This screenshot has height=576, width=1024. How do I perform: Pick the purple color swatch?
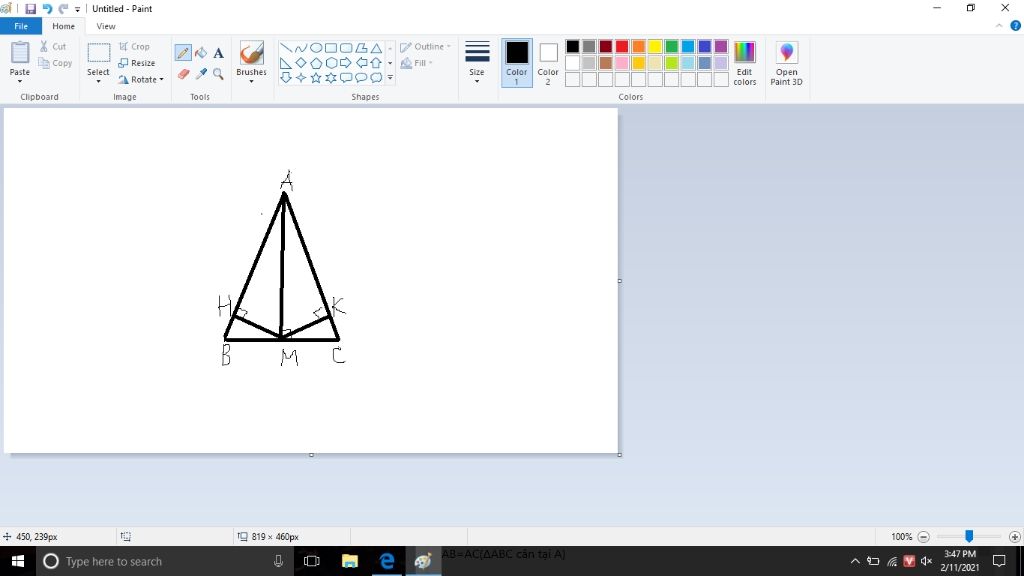721,46
